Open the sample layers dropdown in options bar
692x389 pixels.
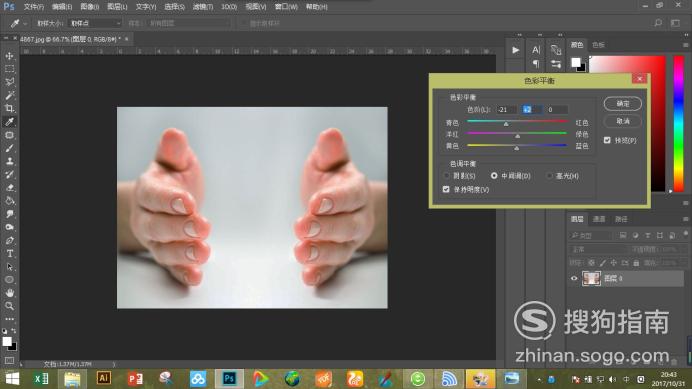pos(189,23)
